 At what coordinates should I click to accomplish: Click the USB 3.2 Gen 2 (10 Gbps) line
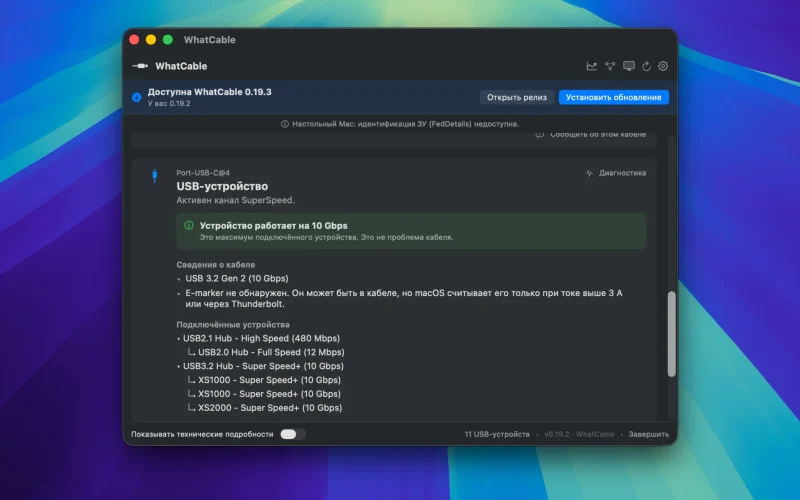pos(237,279)
